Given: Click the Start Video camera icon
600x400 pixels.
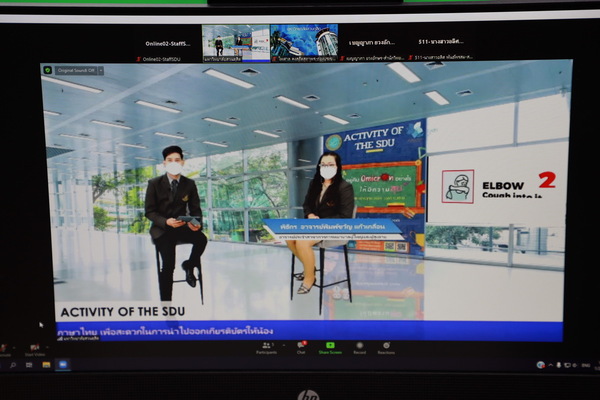Looking at the screenshot, I should (35, 348).
